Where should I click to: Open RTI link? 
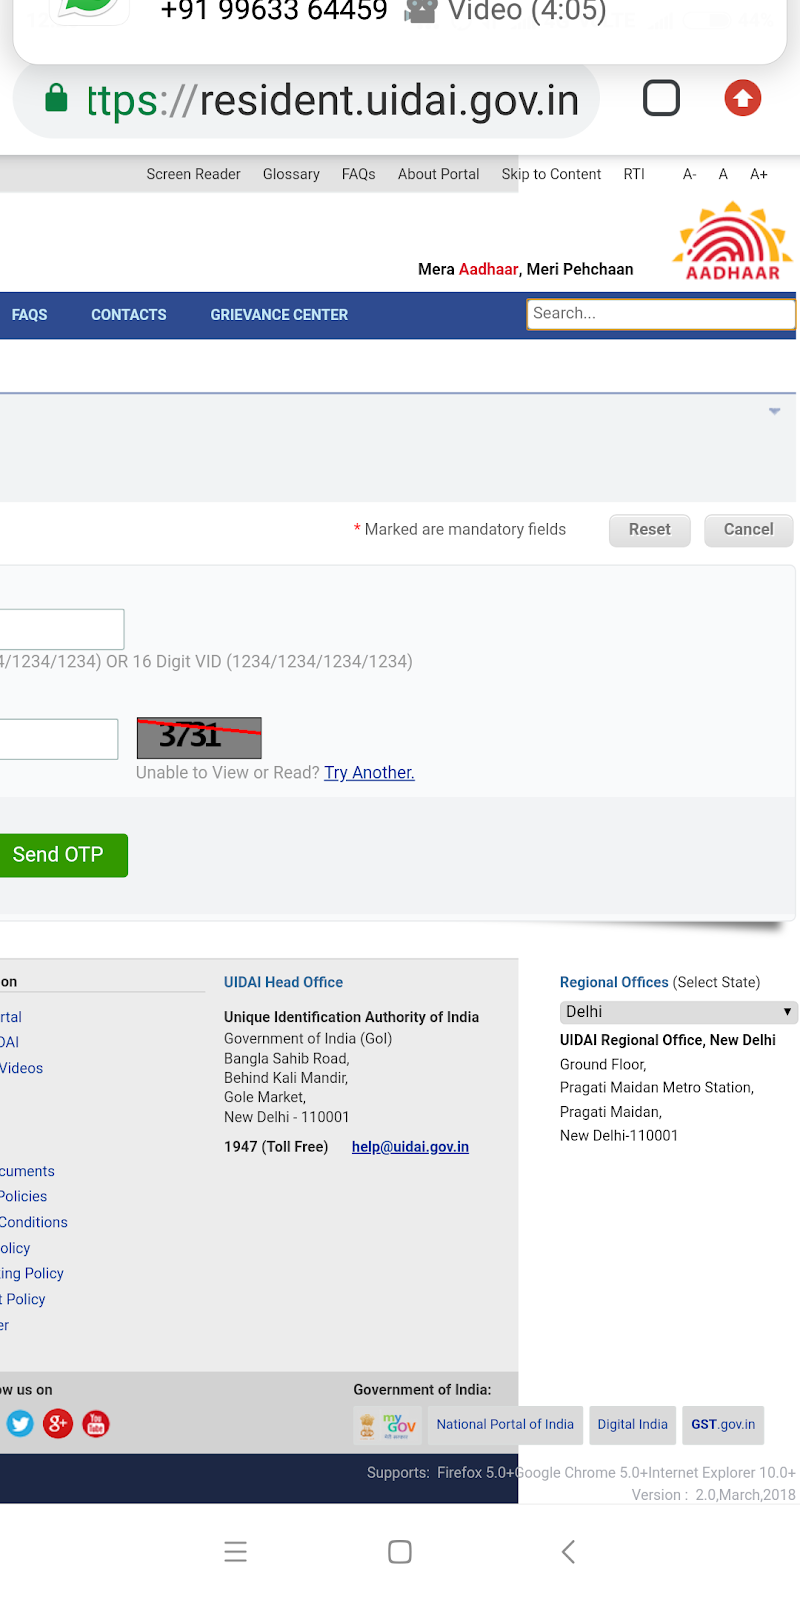pos(634,174)
